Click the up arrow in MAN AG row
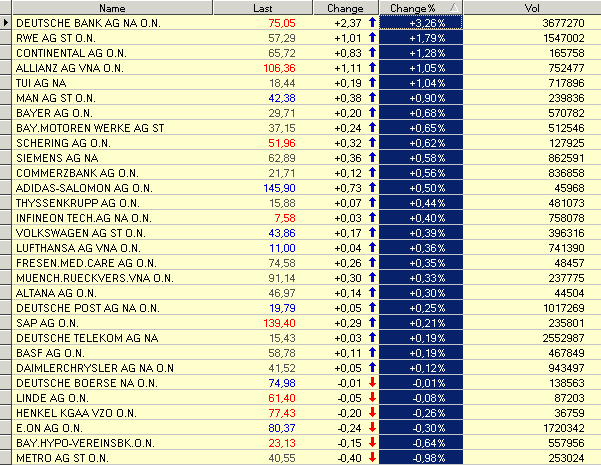 [372, 97]
